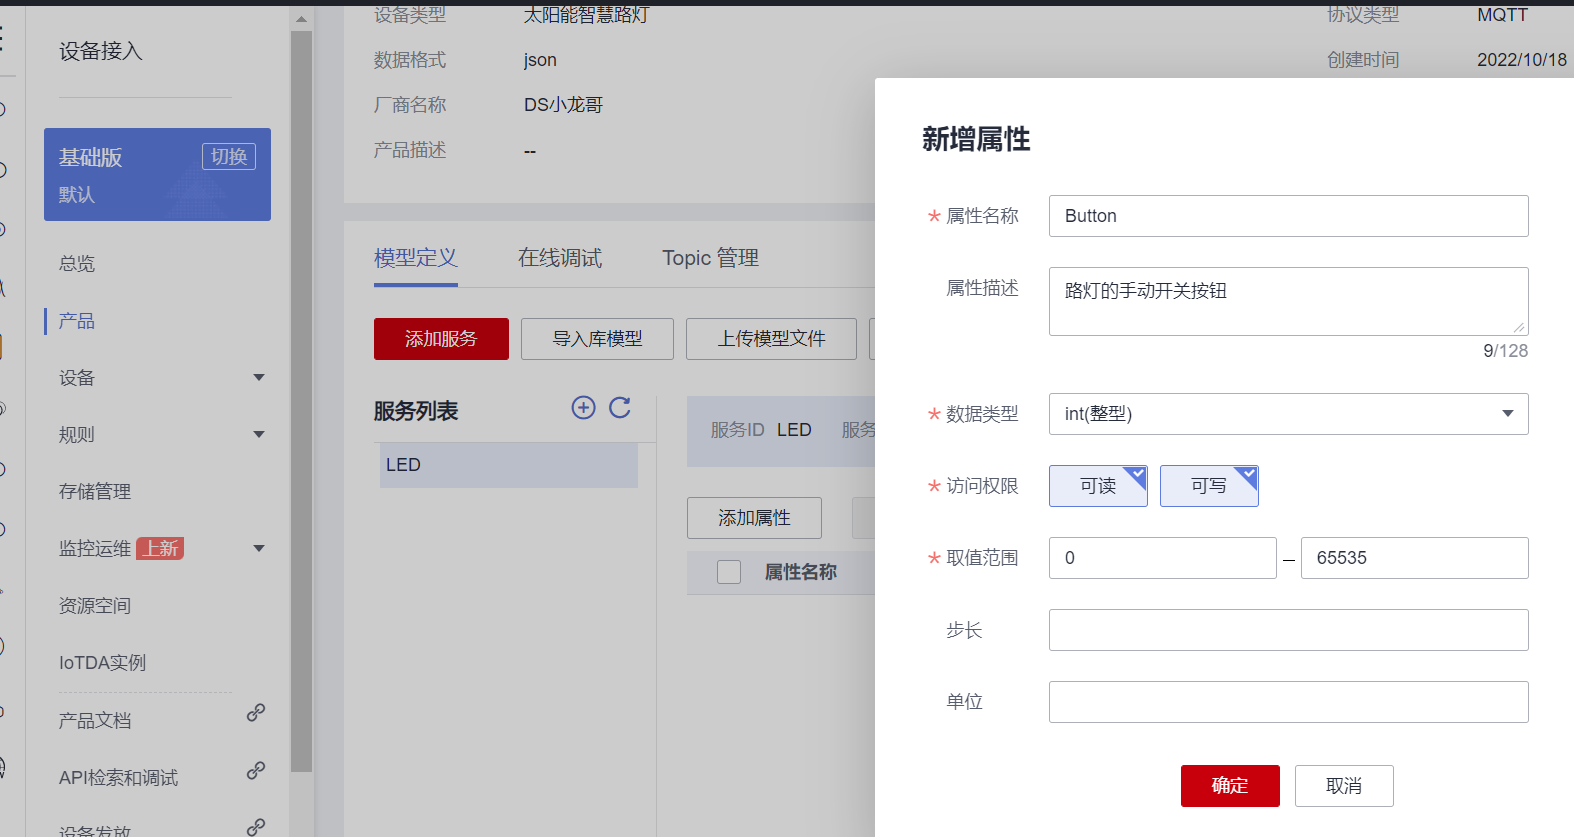Open the 产品文档 link icon

[x=256, y=713]
